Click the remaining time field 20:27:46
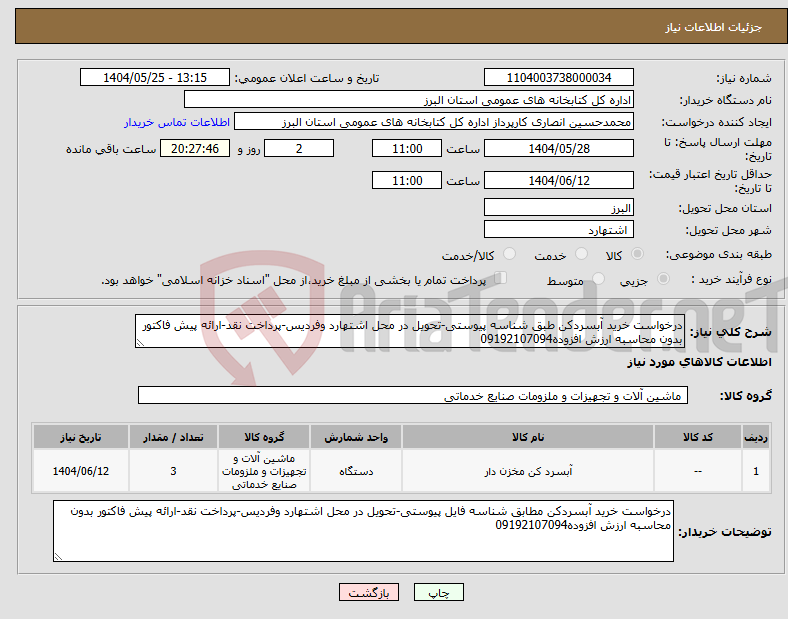This screenshot has height=619, width=788. (195, 148)
